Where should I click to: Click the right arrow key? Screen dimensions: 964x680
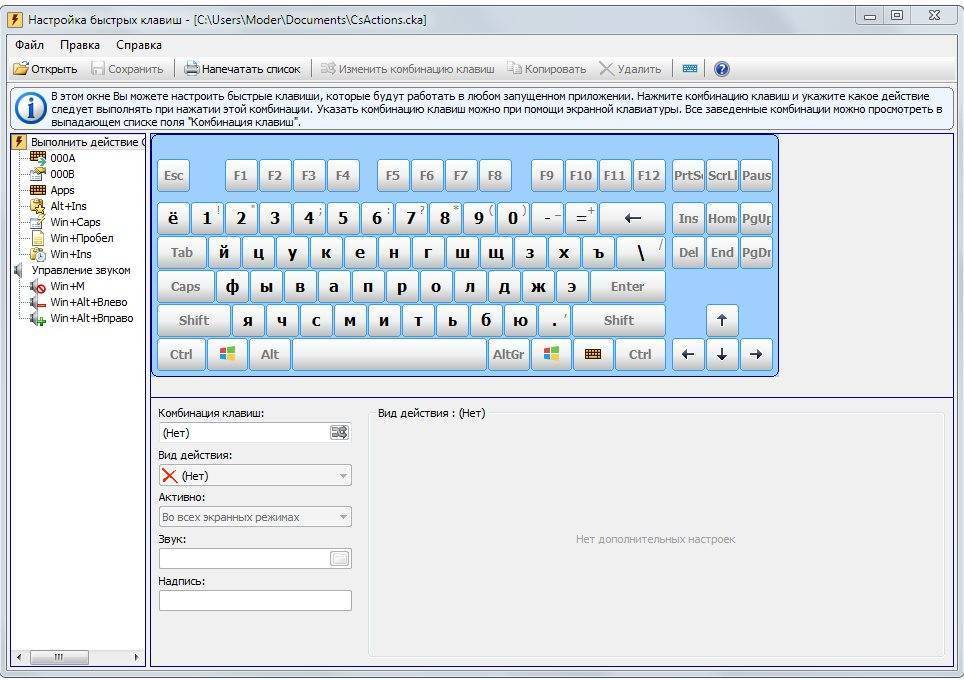click(x=756, y=355)
